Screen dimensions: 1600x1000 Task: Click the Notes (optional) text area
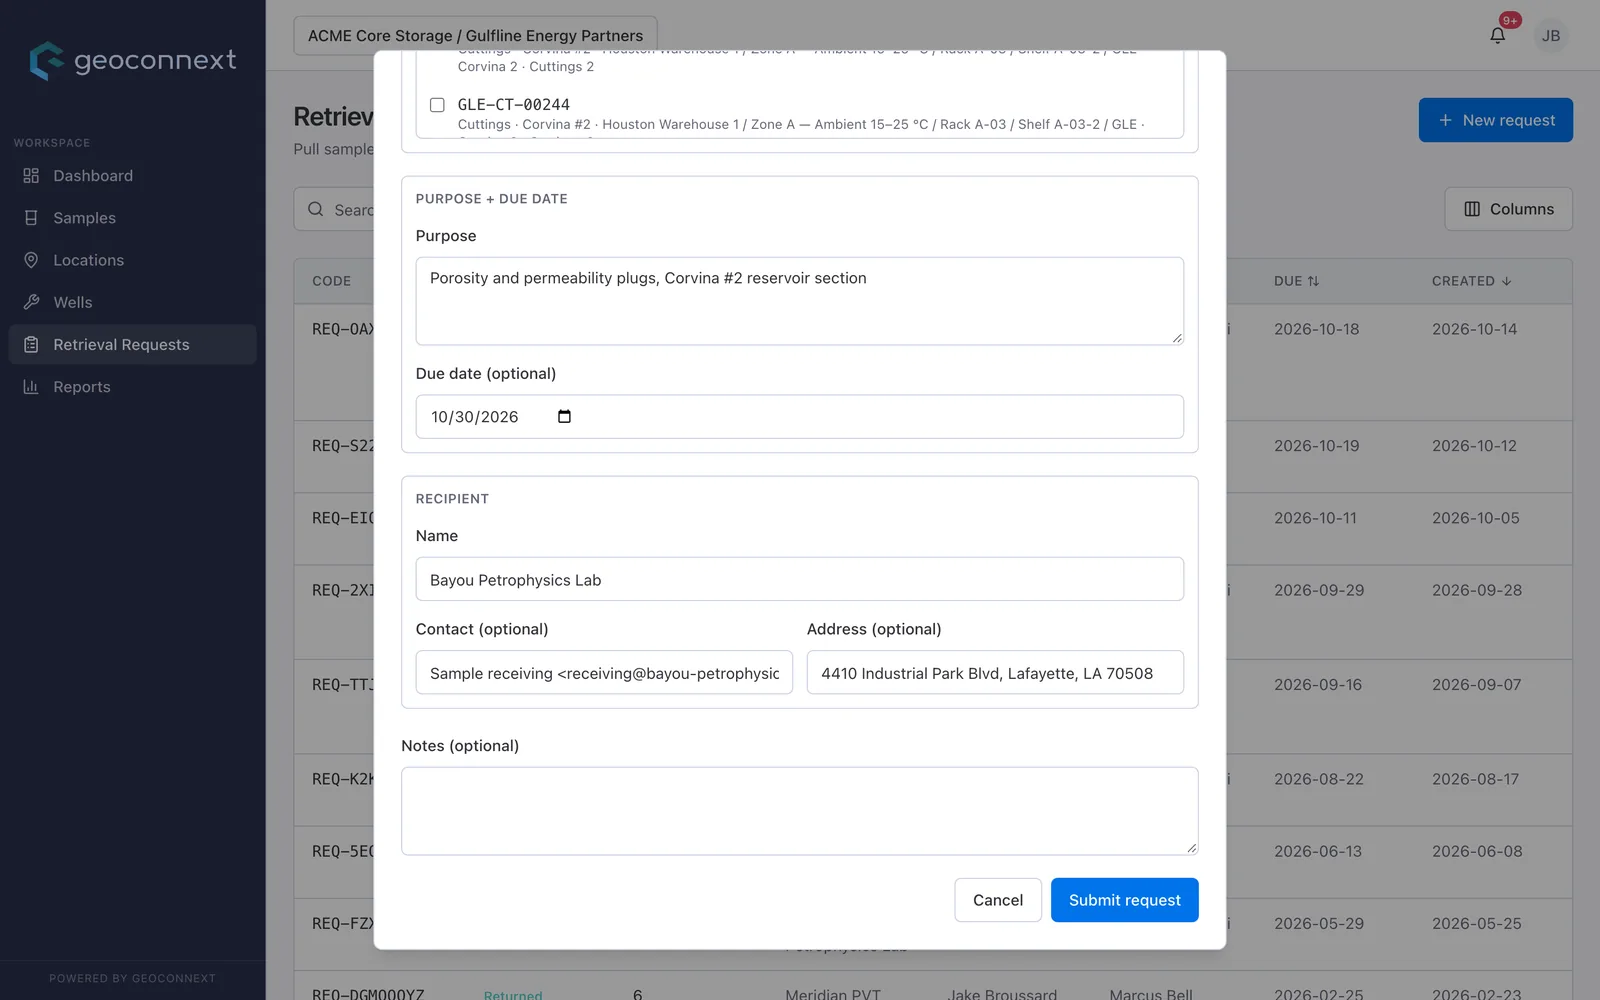(799, 811)
